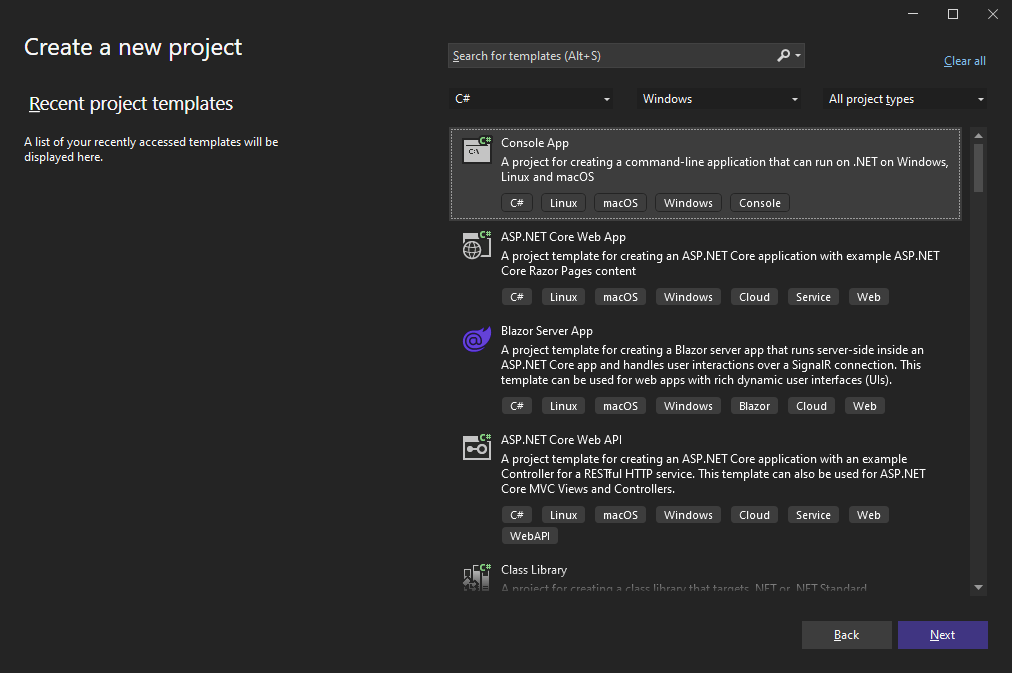Click the Blazor Server App description text
Screen dimensions: 1012x673
(x=712, y=365)
